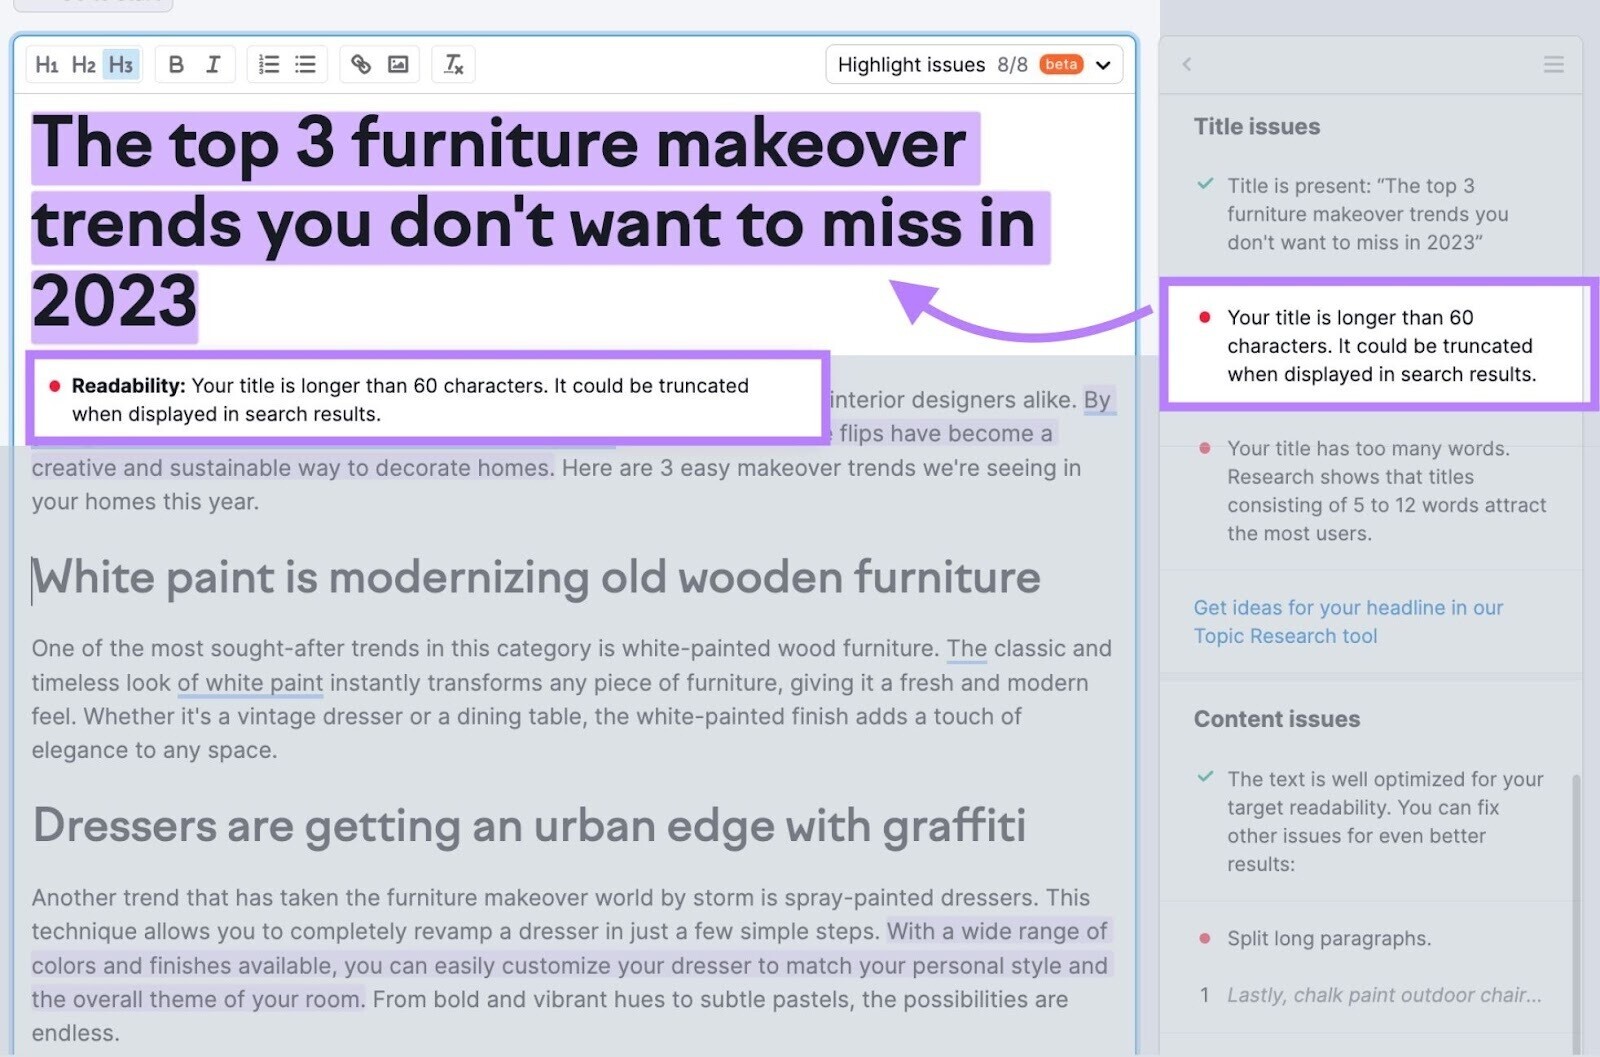The image size is (1600, 1057).
Task: Click the beta badge next to issue count
Action: [1062, 64]
